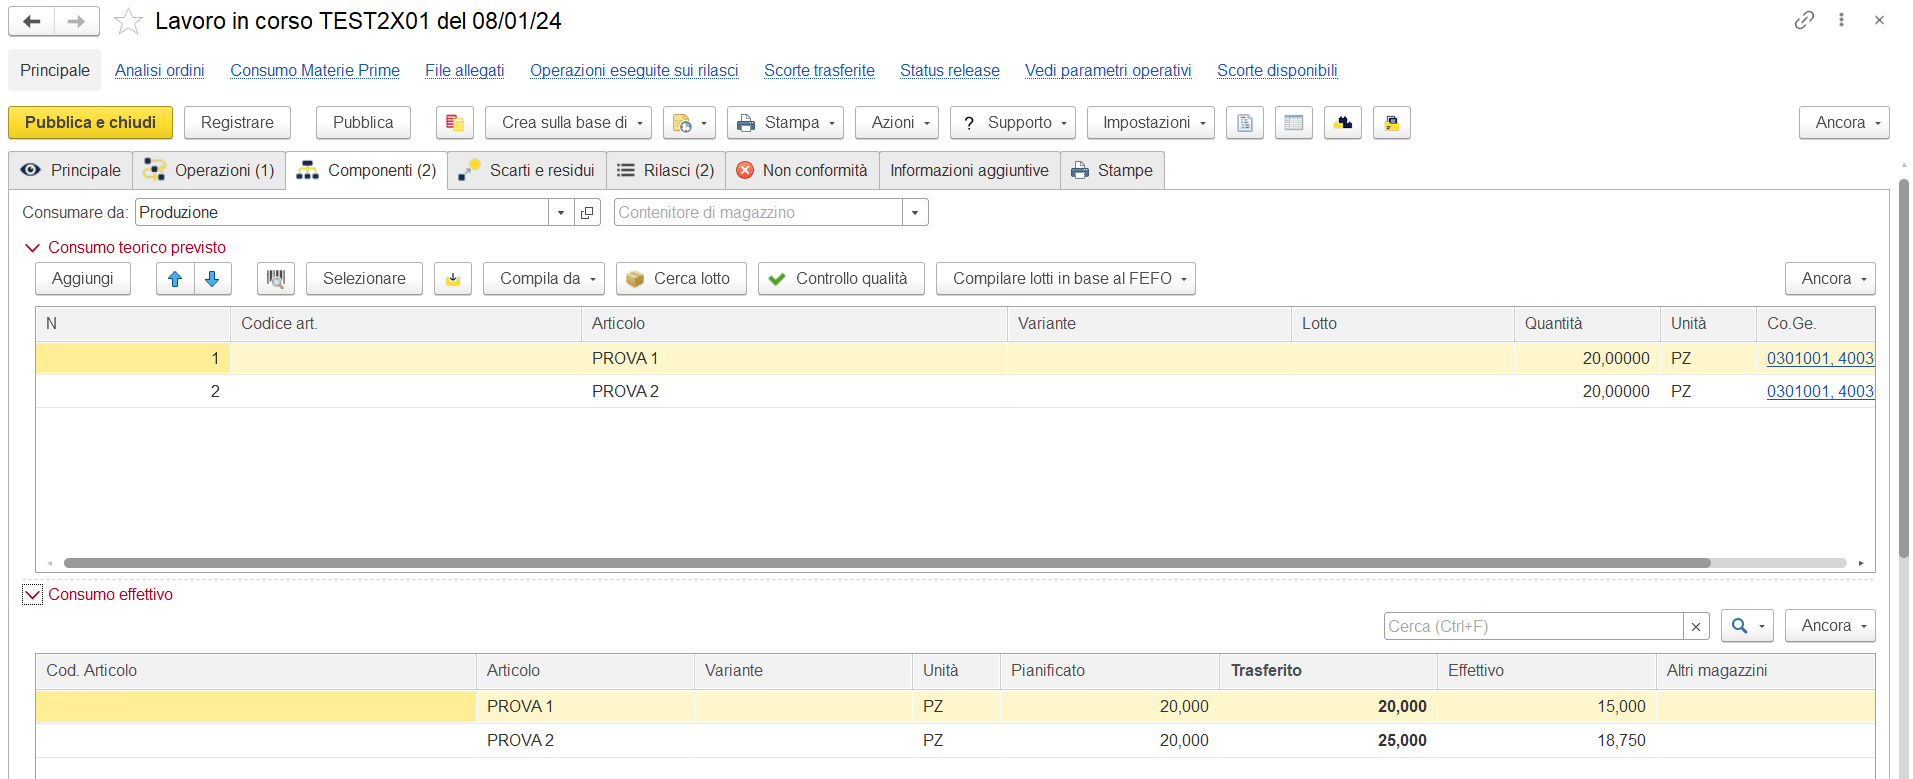Viewport: 1913px width, 779px height.
Task: Move component row up with blue arrow
Action: point(175,279)
